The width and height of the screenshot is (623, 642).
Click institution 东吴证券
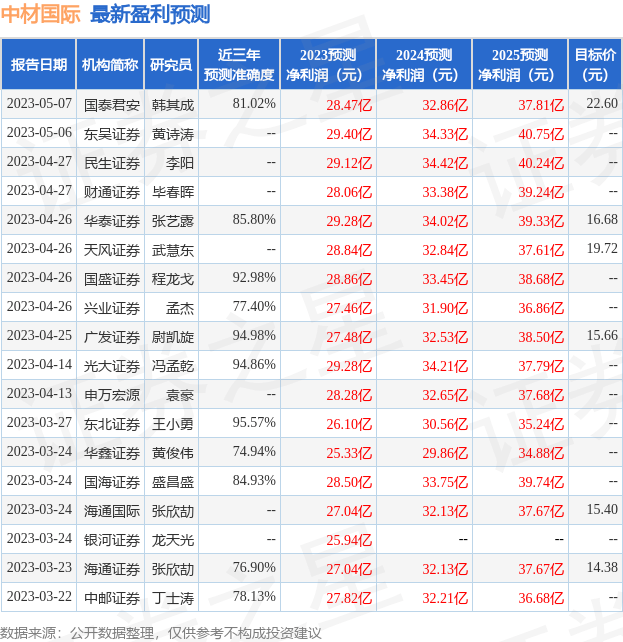[x=112, y=134]
